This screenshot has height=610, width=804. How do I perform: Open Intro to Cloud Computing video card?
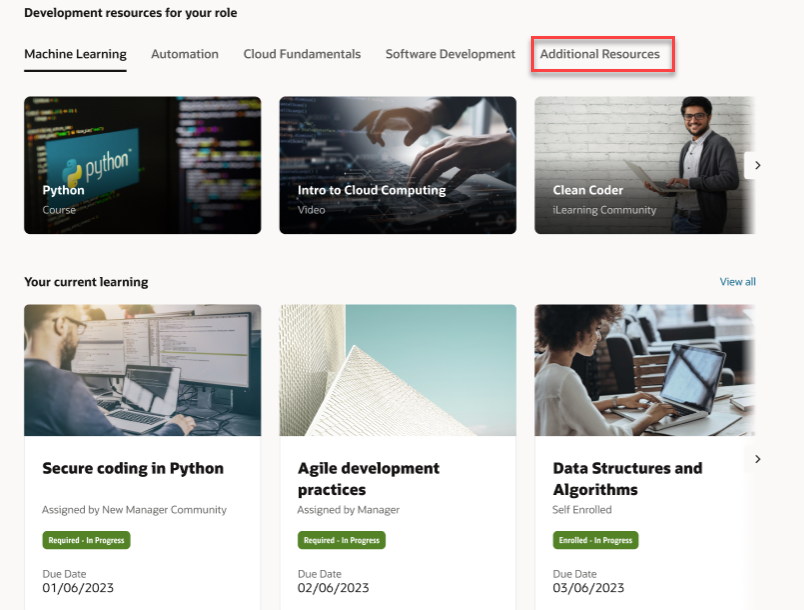tap(398, 165)
